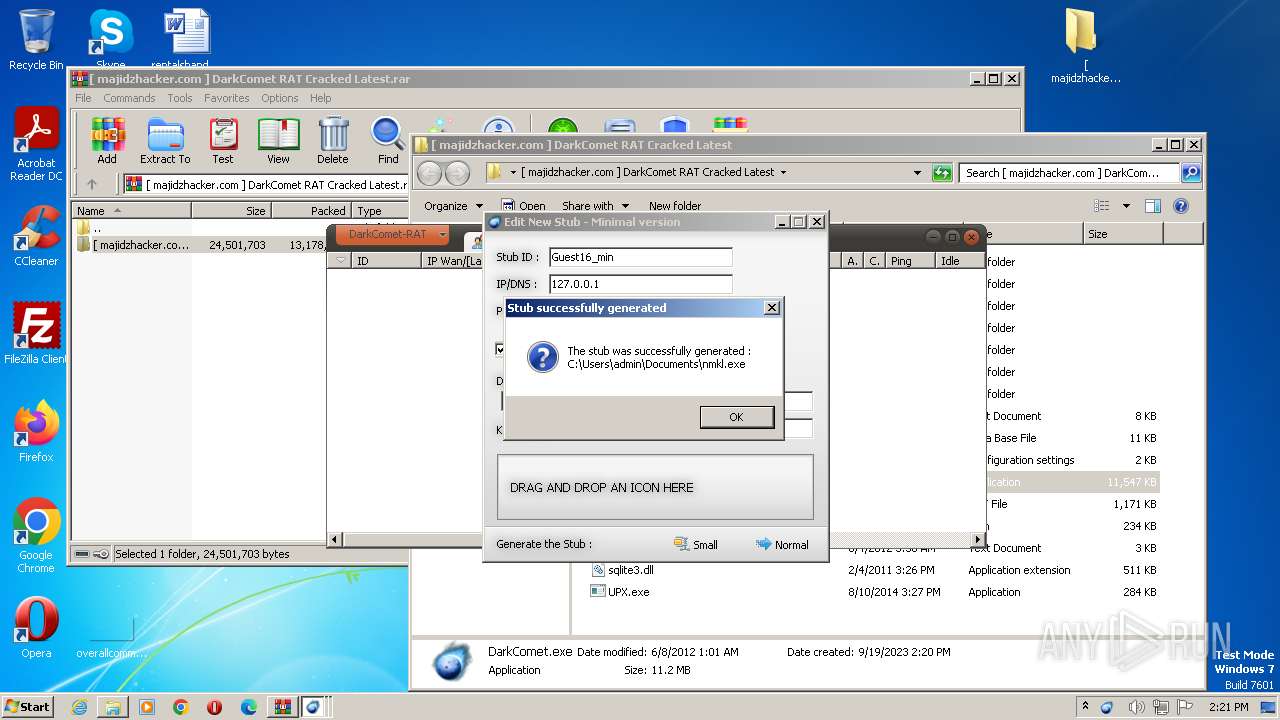Screen dimensions: 1280x720
Task: Close the Stub successfully generated dialog
Action: pyautogui.click(x=771, y=308)
